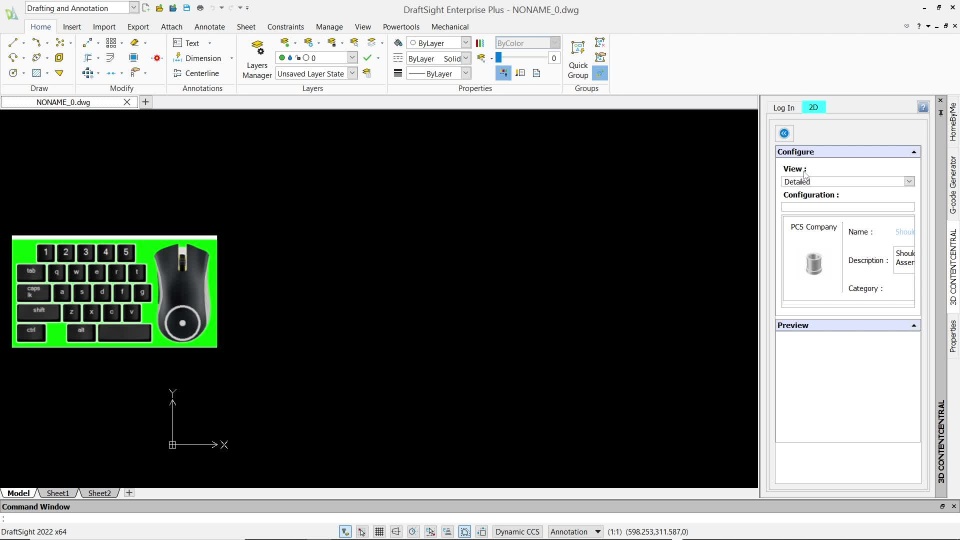Close the NONAME_0.dwg drawing tab
Screen dimensions: 960x540
pos(127,102)
